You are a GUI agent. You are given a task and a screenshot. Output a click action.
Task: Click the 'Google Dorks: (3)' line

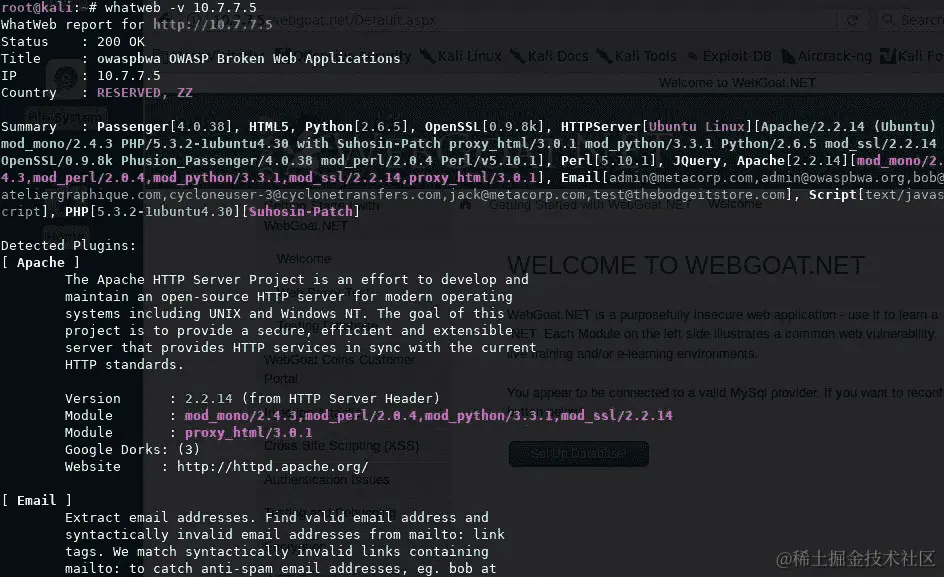click(132, 449)
